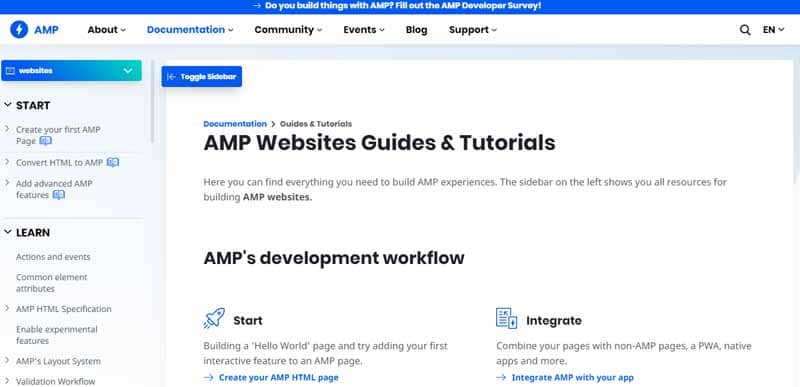Click the AMP's development workflow heading
The width and height of the screenshot is (800, 387).
334,258
